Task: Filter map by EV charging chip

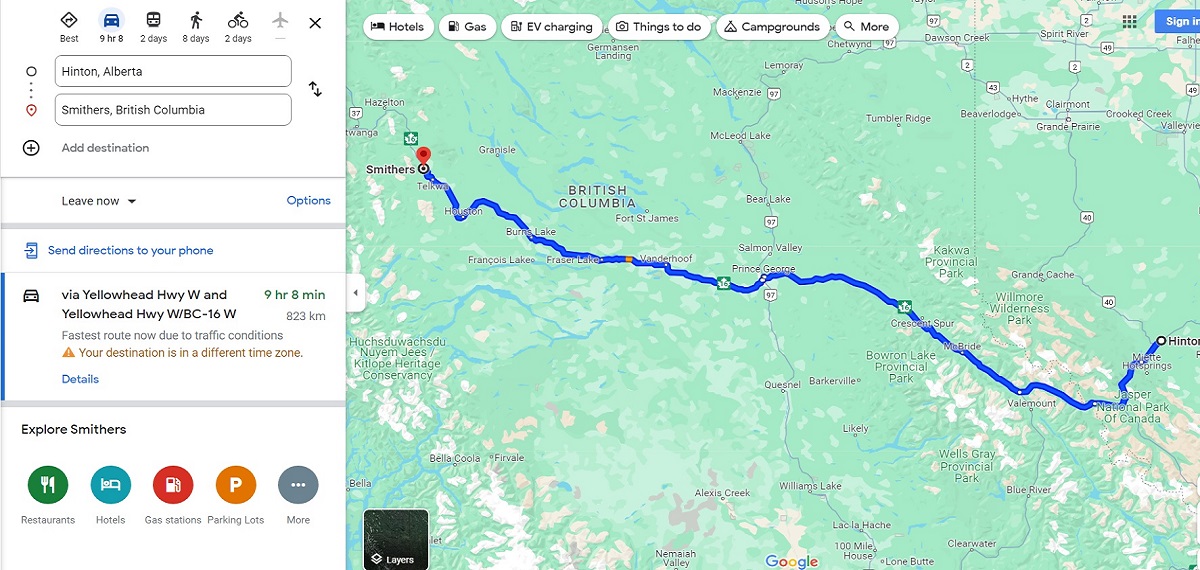Action: coord(552,27)
